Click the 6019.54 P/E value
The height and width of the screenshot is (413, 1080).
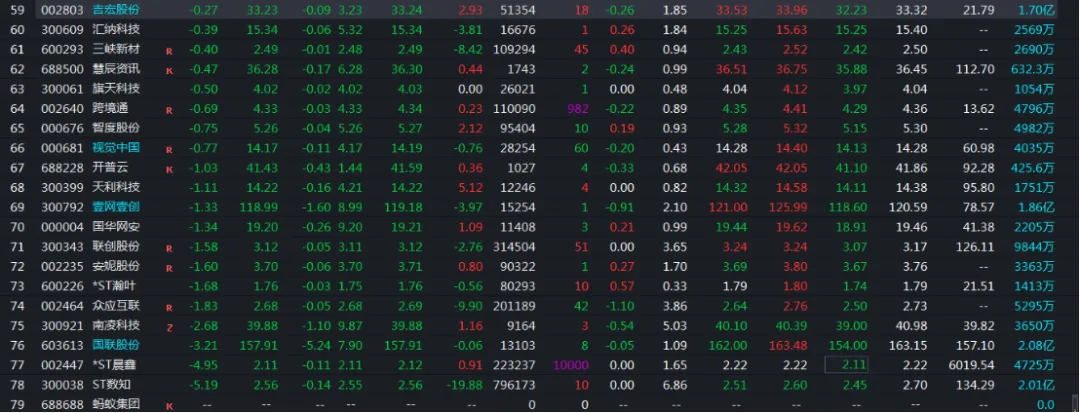tap(970, 365)
